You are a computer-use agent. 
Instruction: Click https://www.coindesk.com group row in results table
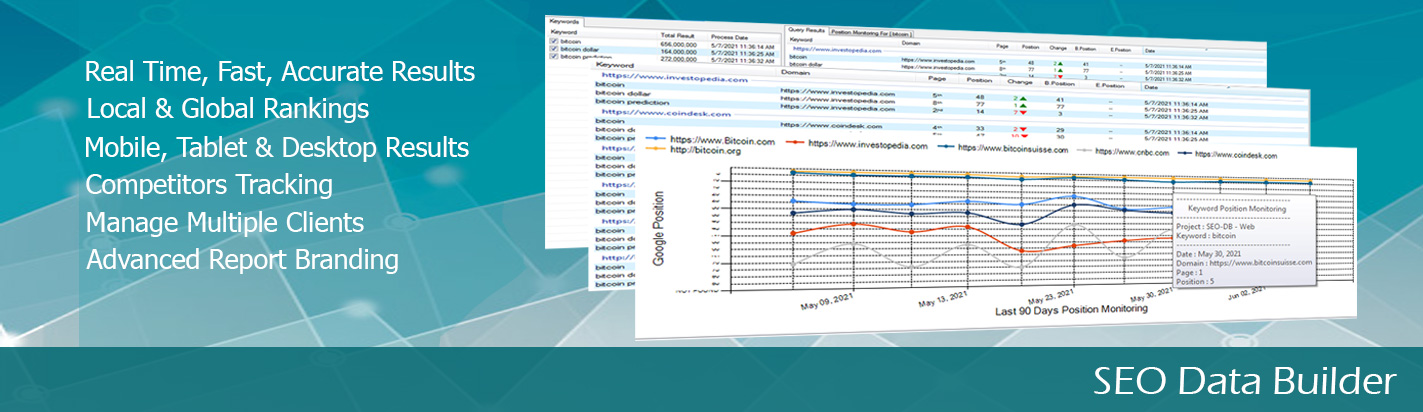(666, 113)
